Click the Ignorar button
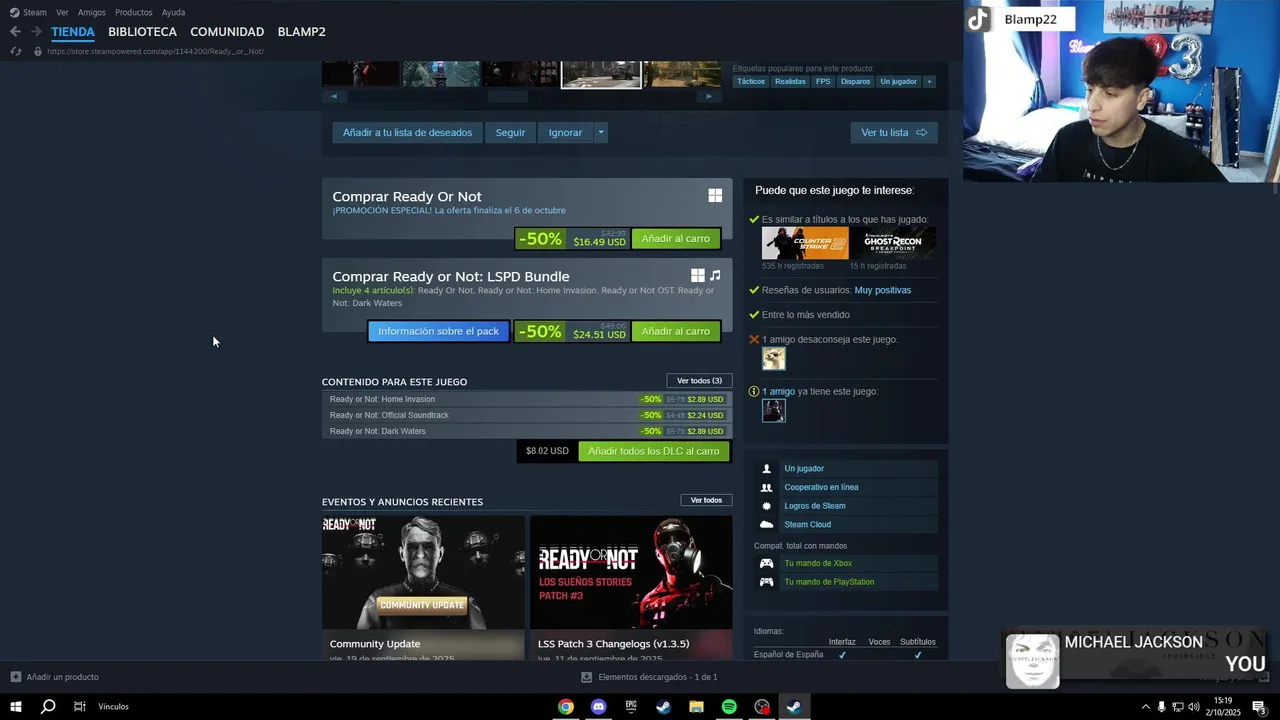 tap(565, 132)
